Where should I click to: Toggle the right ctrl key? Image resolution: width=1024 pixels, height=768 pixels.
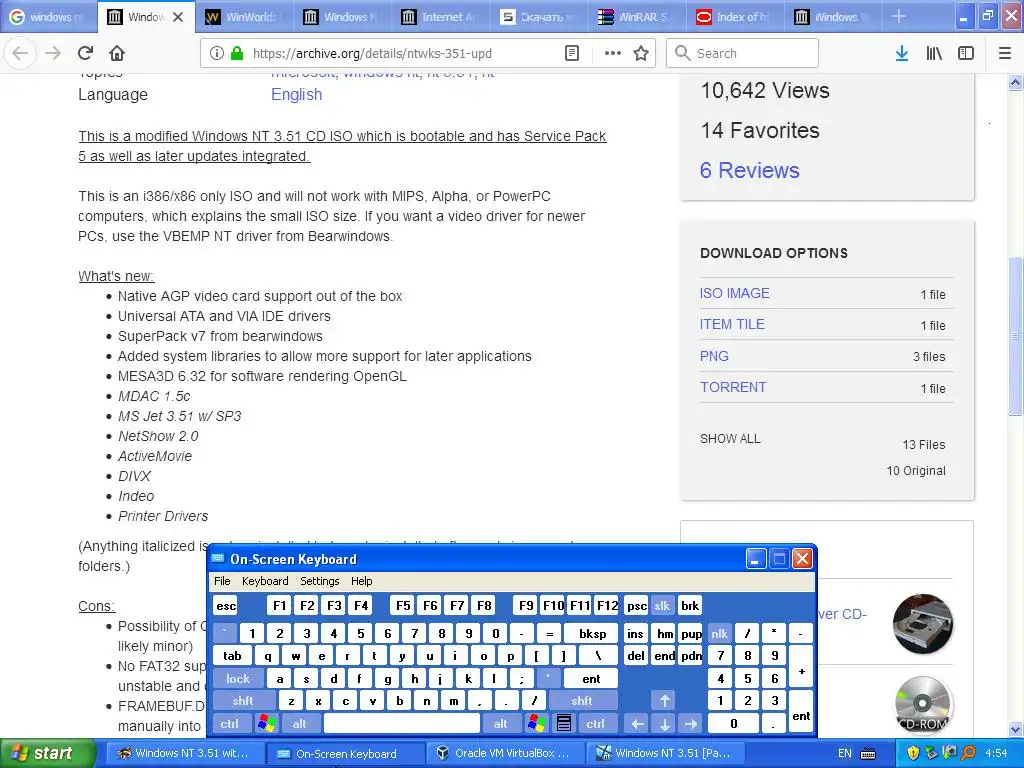point(596,723)
